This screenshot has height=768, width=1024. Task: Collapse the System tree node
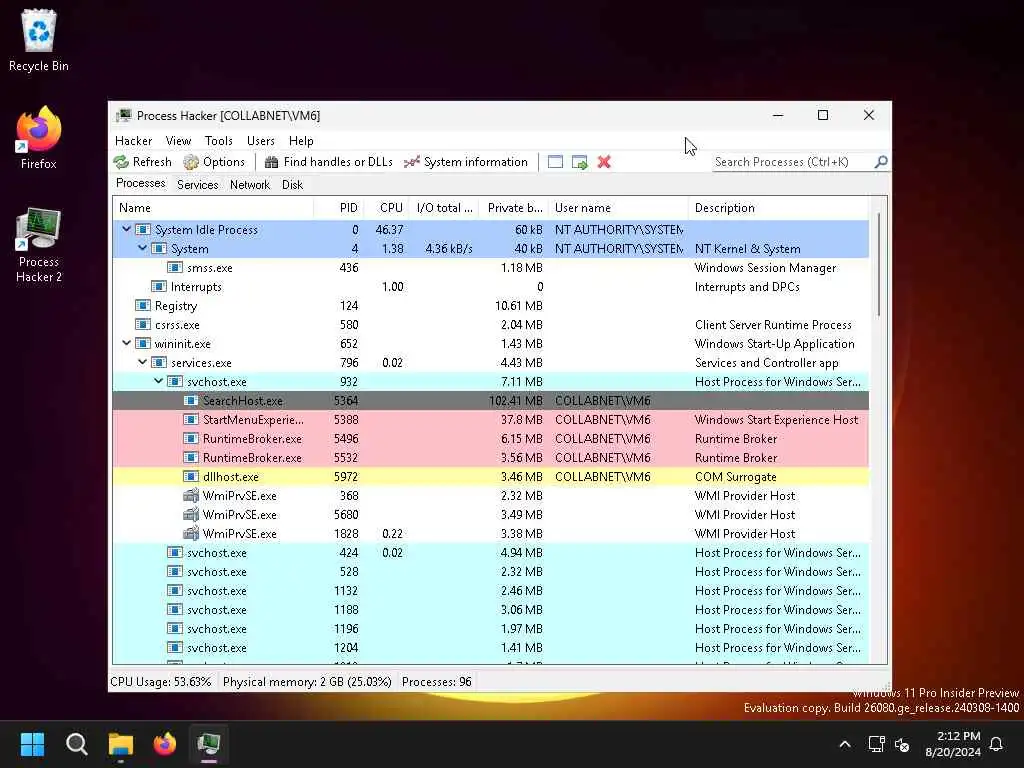[142, 248]
